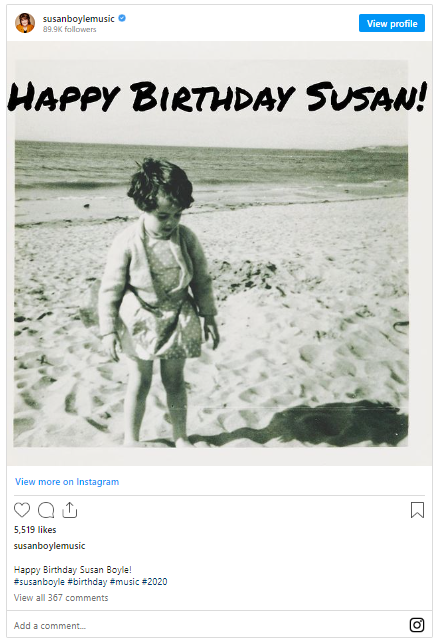Follow the View more on Instagram link
The image size is (438, 641).
pos(67,482)
